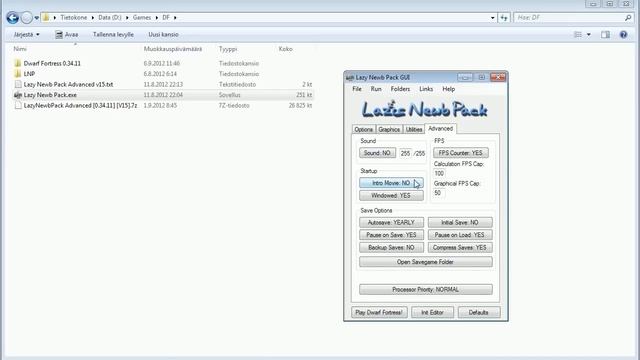Click the sound volume 255 field
The image size is (640, 360).
[x=405, y=153]
